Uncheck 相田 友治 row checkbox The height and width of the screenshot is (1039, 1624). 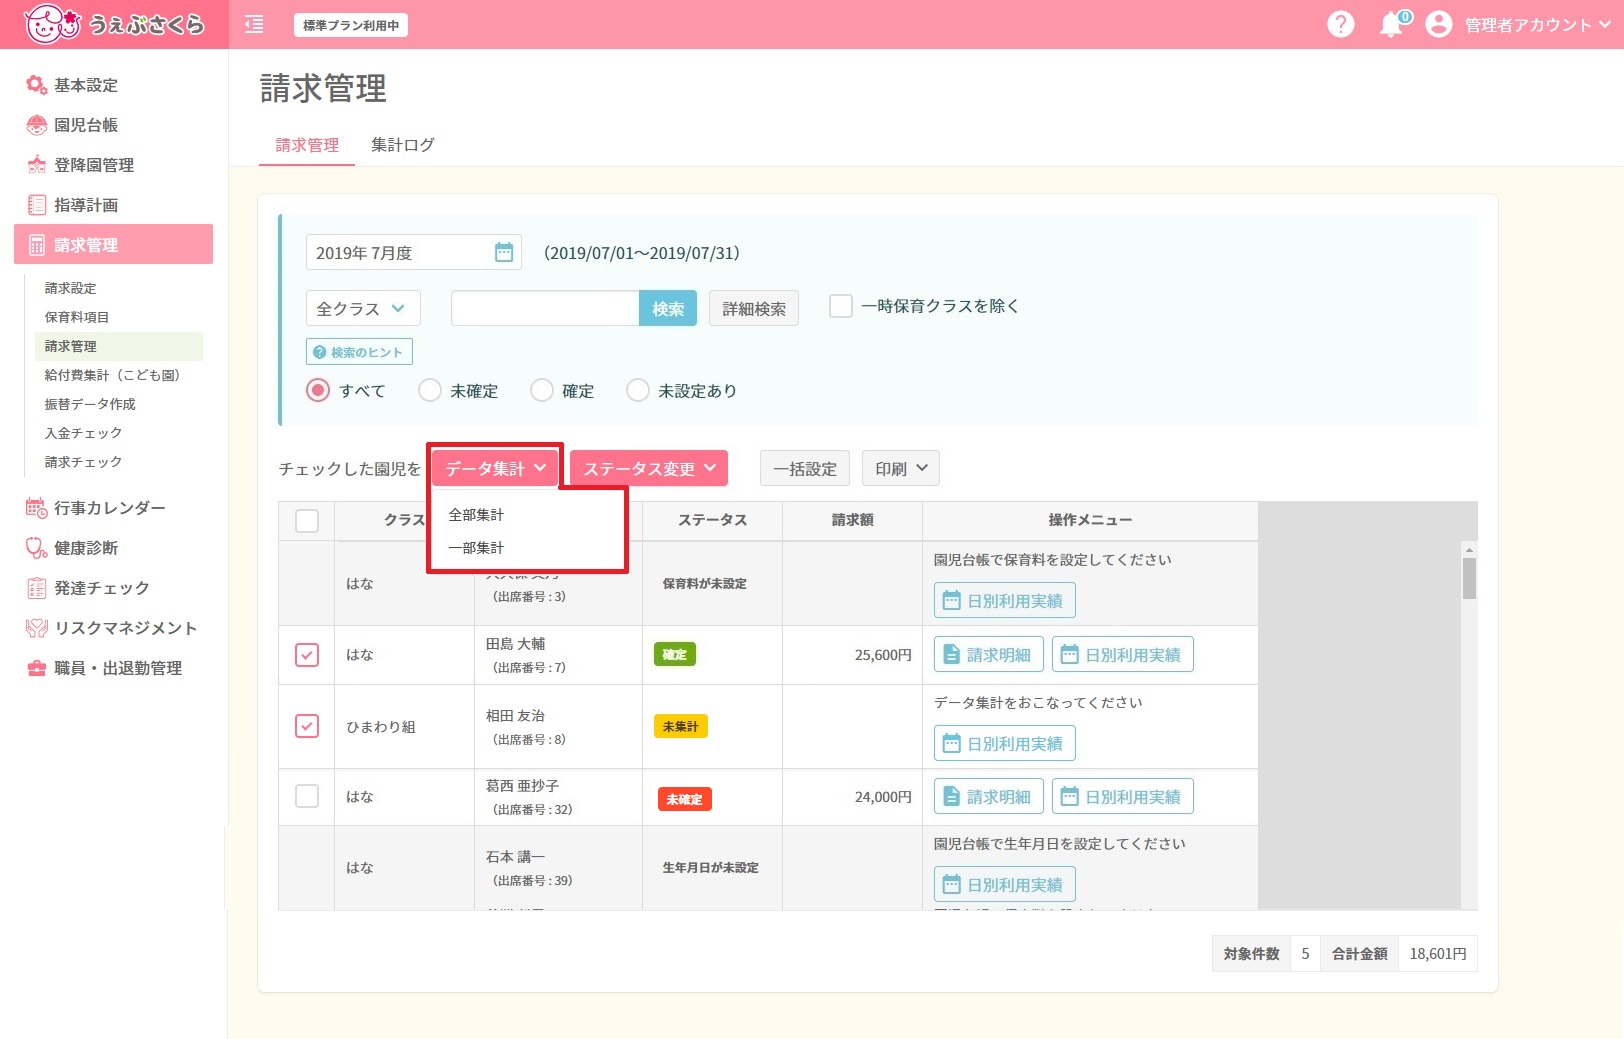pos(307,726)
